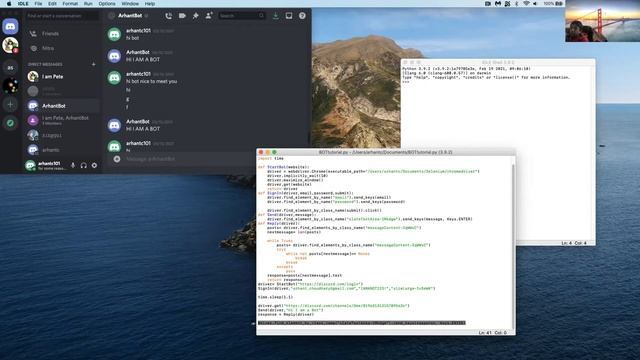640x360 pixels.
Task: Click the arhantc101 user avatar at panel bottom
Action: 30,165
